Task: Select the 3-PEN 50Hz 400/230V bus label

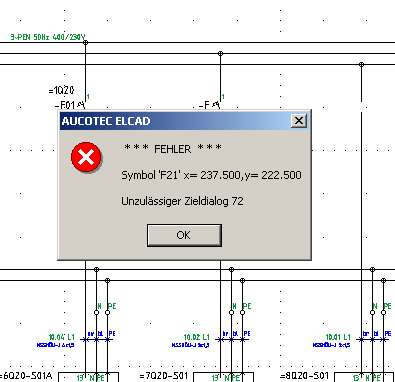Action: click(48, 37)
